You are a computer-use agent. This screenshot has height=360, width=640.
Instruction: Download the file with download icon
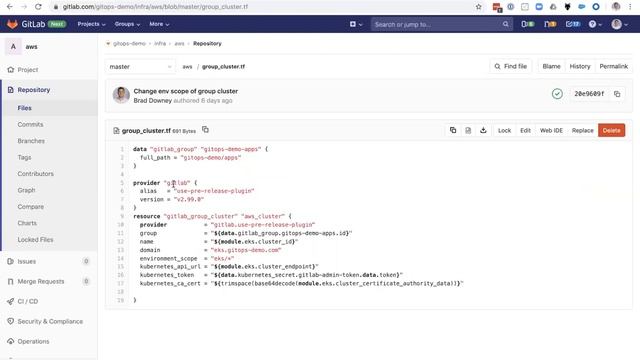click(483, 130)
